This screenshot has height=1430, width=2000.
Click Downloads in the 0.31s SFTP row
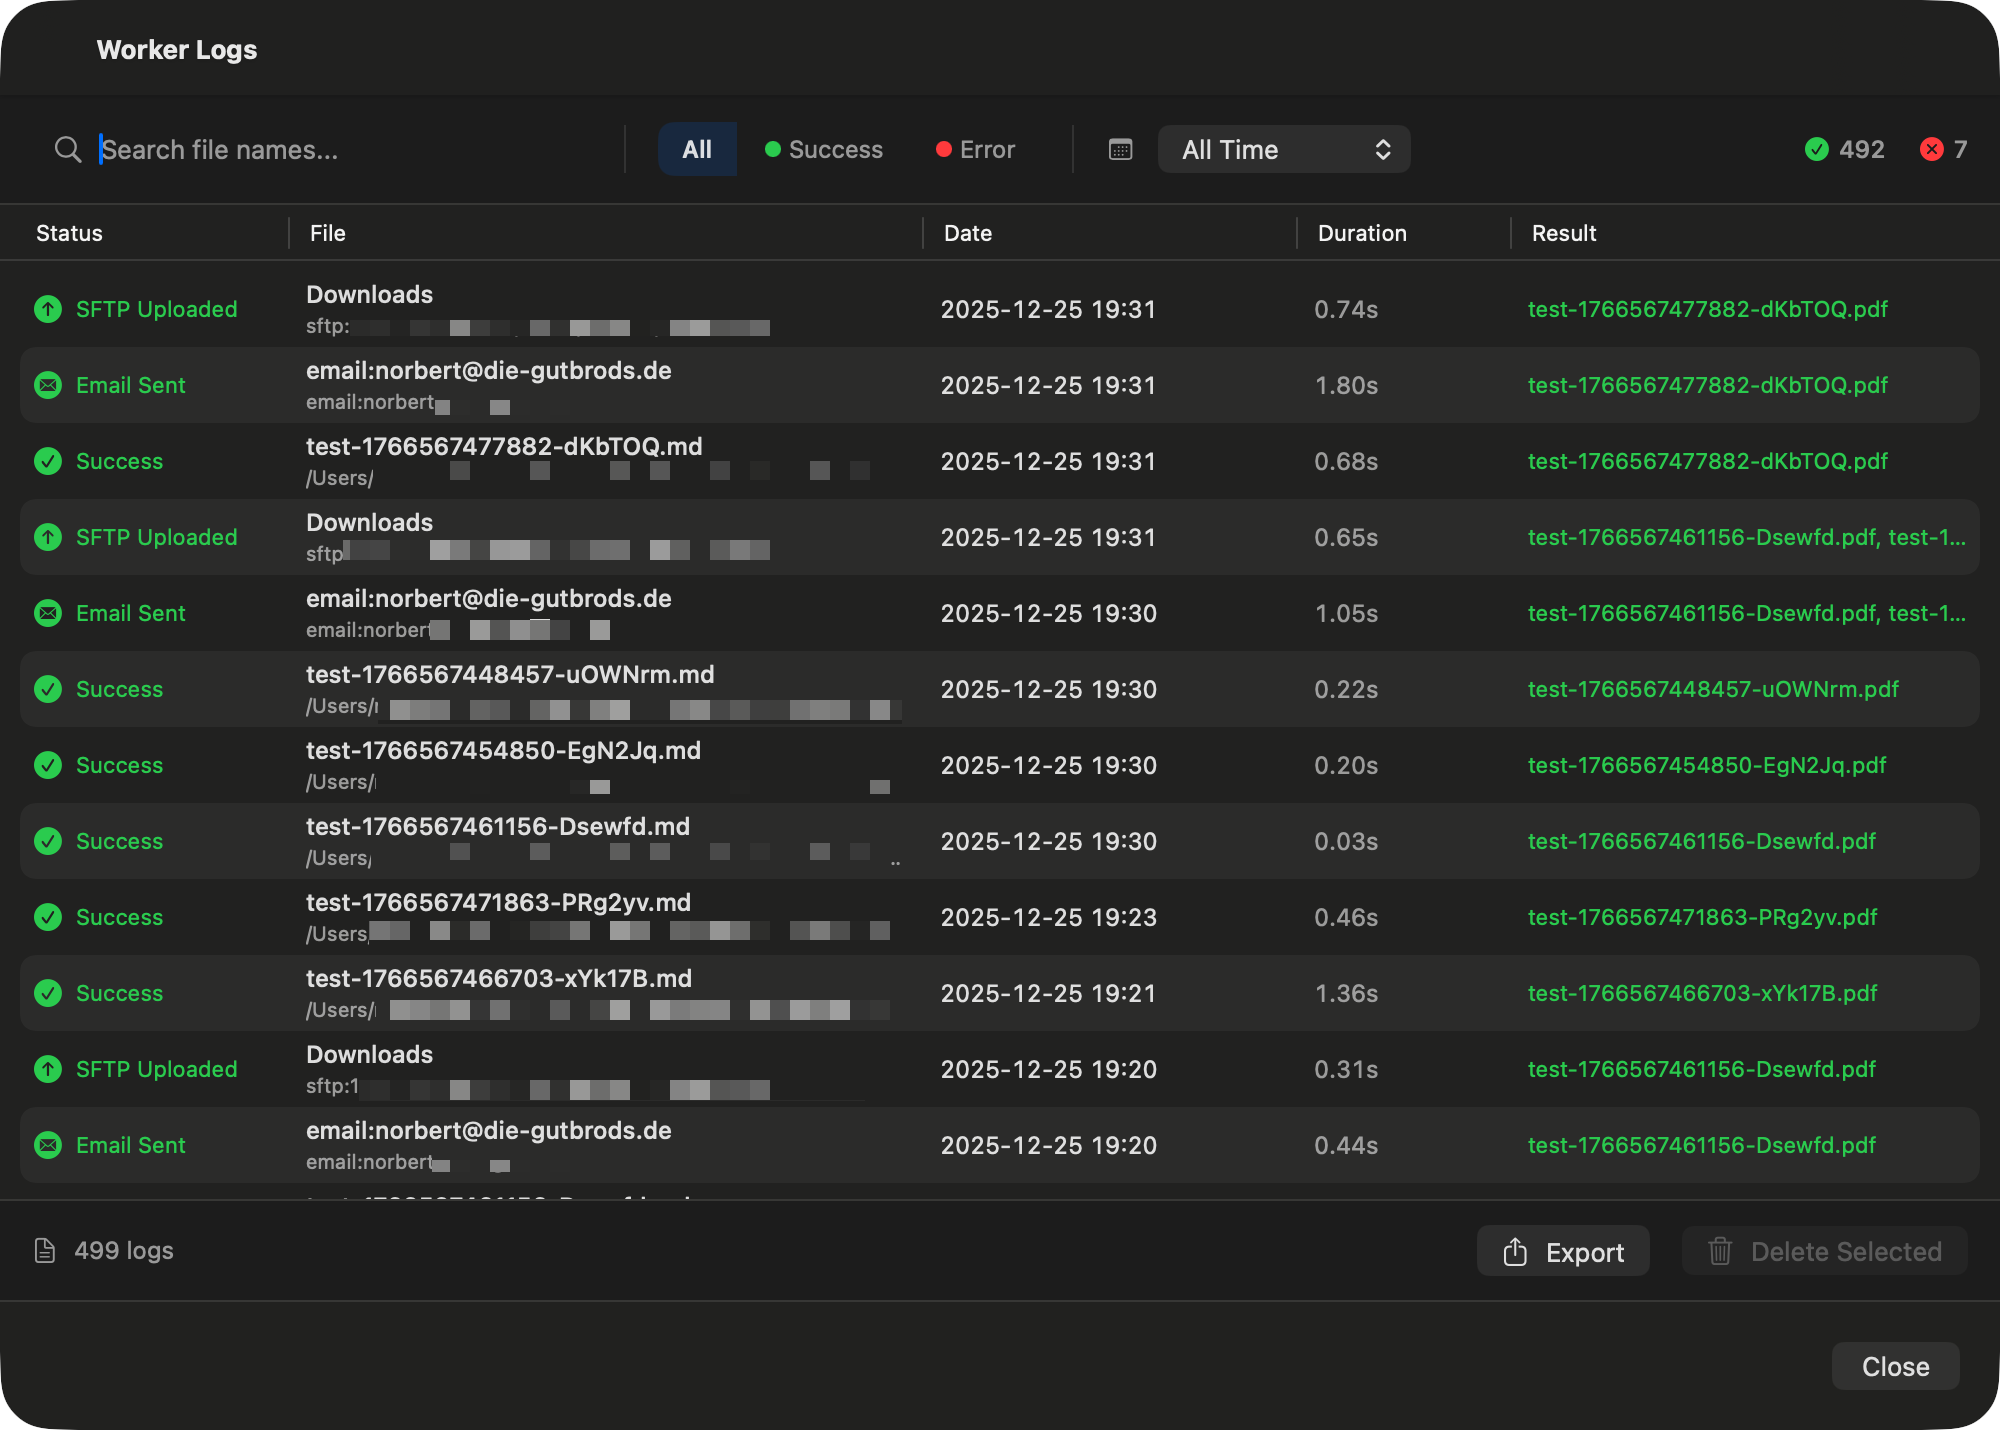click(369, 1054)
